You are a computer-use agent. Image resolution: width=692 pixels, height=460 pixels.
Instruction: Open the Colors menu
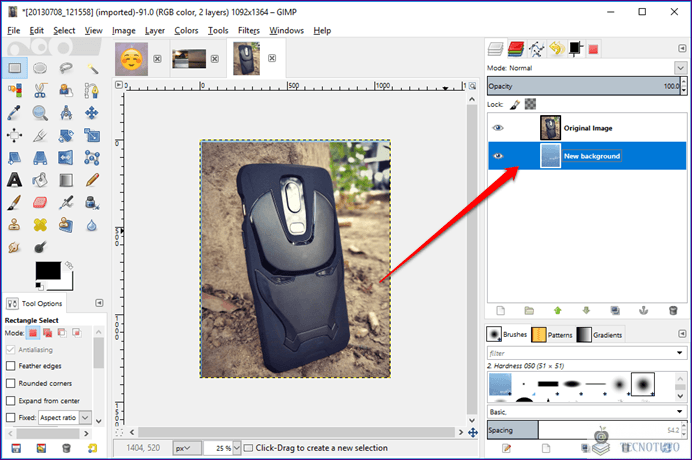[x=186, y=30]
